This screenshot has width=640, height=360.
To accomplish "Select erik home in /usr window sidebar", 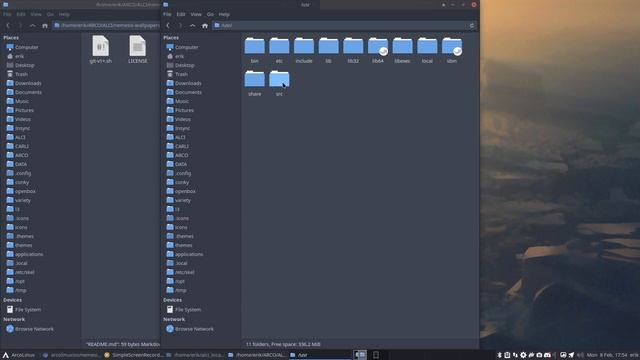I will [175, 56].
